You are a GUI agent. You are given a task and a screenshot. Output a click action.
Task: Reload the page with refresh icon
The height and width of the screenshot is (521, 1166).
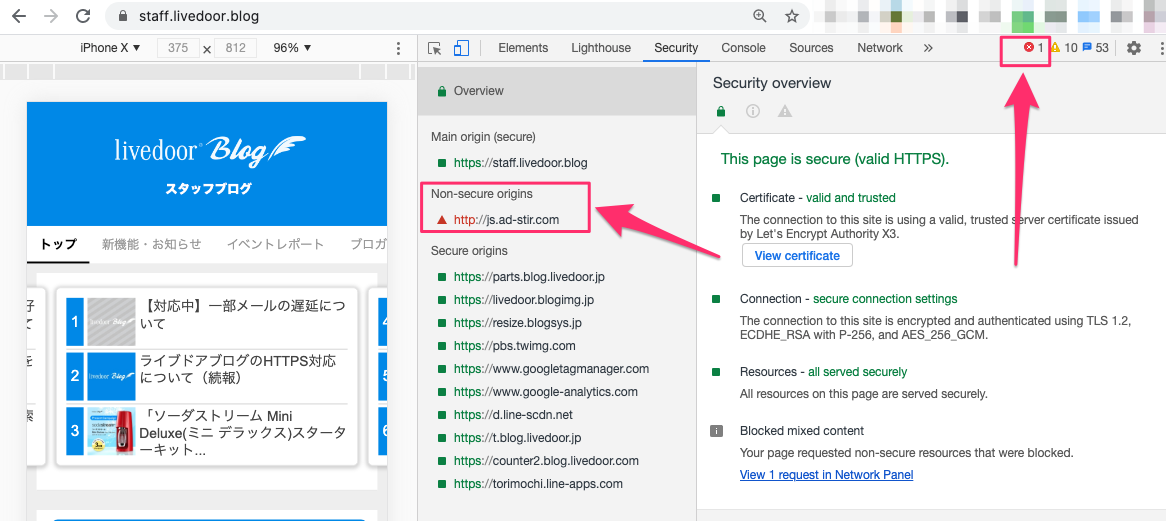tap(83, 16)
